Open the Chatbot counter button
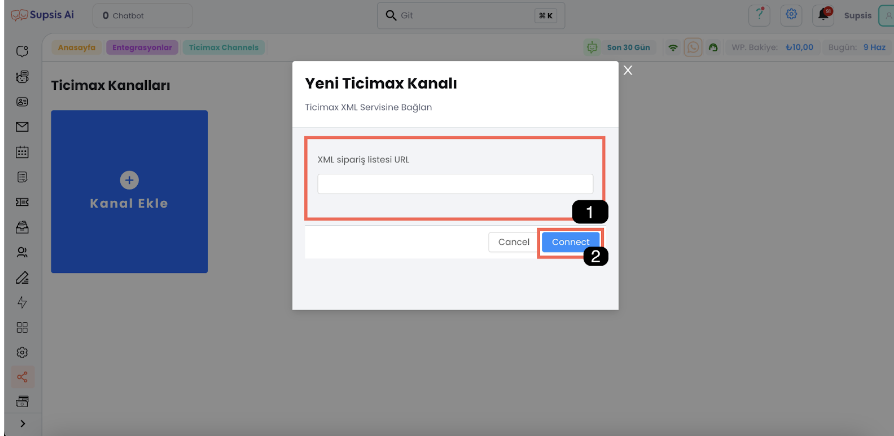894x436 pixels. pos(143,15)
